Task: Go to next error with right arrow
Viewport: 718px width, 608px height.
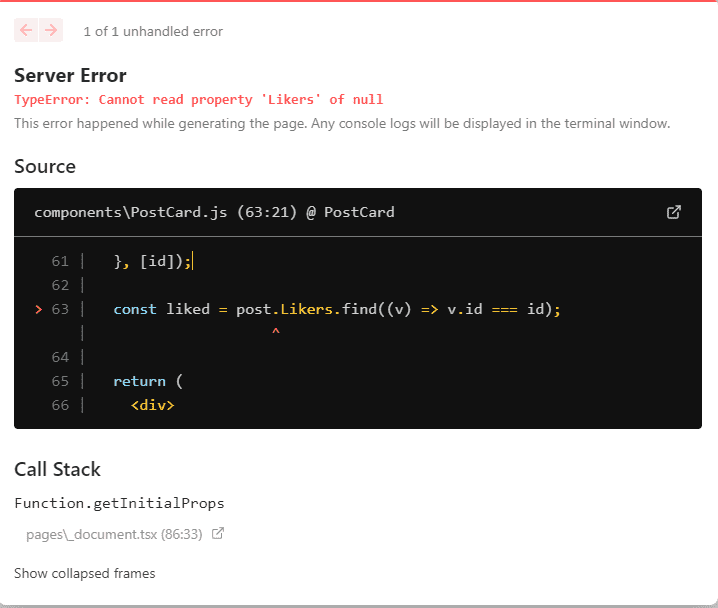Action: point(51,30)
